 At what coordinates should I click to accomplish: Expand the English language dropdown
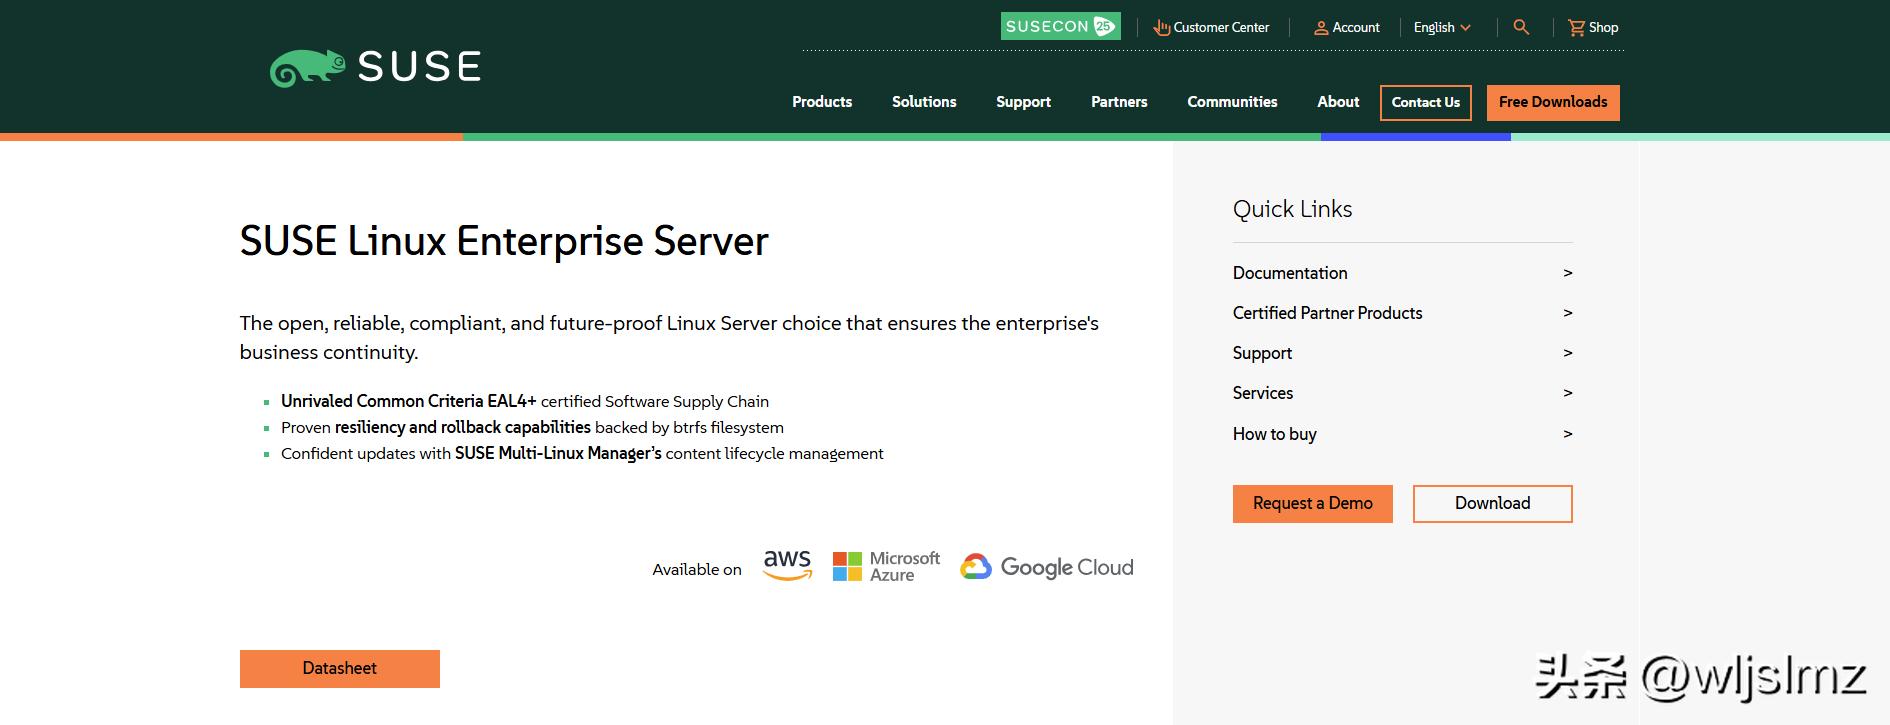[1441, 28]
